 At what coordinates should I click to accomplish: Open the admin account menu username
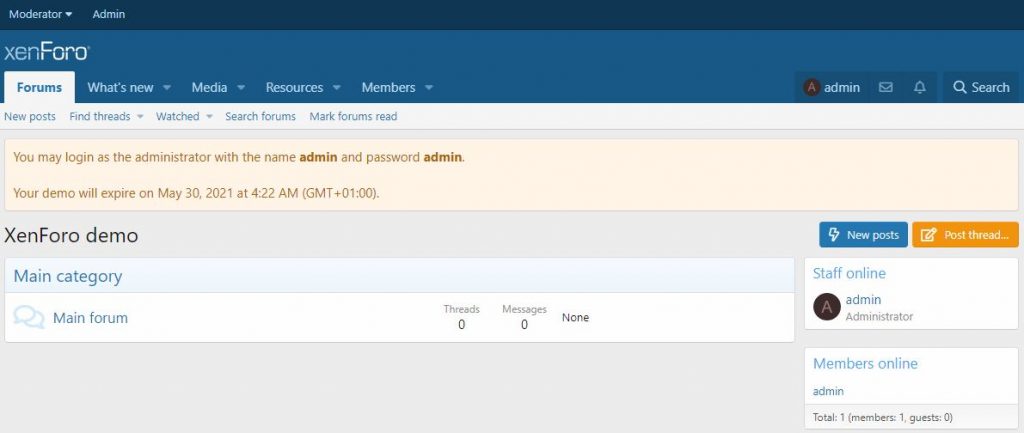[842, 88]
